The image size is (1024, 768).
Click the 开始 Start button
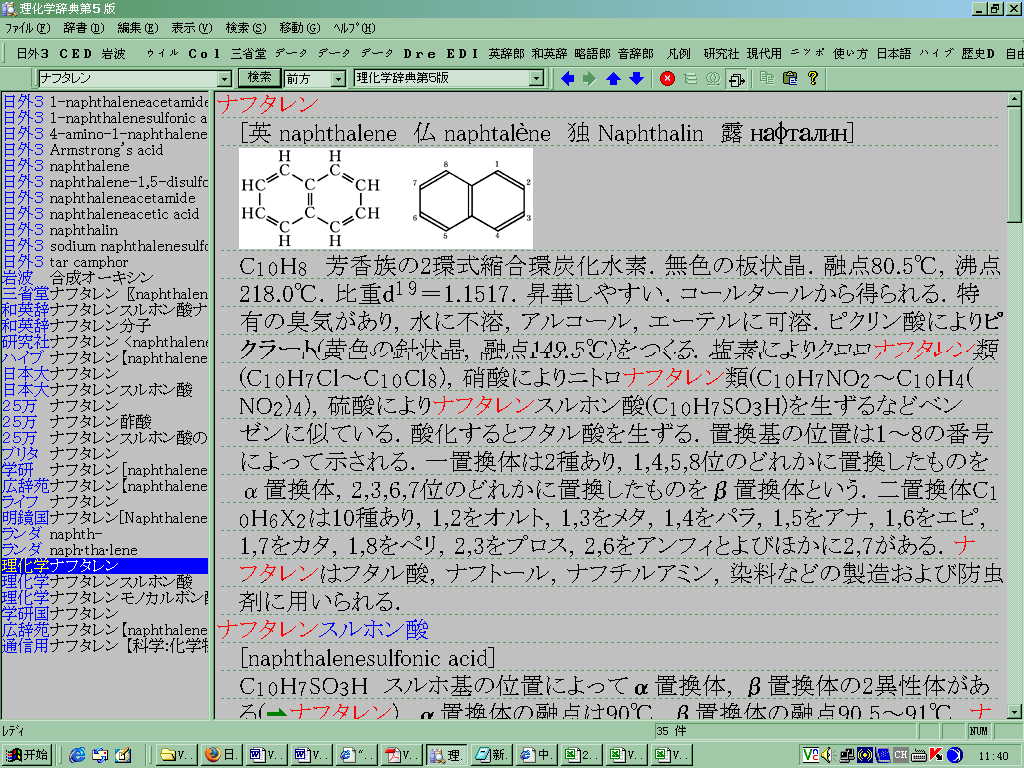27,755
